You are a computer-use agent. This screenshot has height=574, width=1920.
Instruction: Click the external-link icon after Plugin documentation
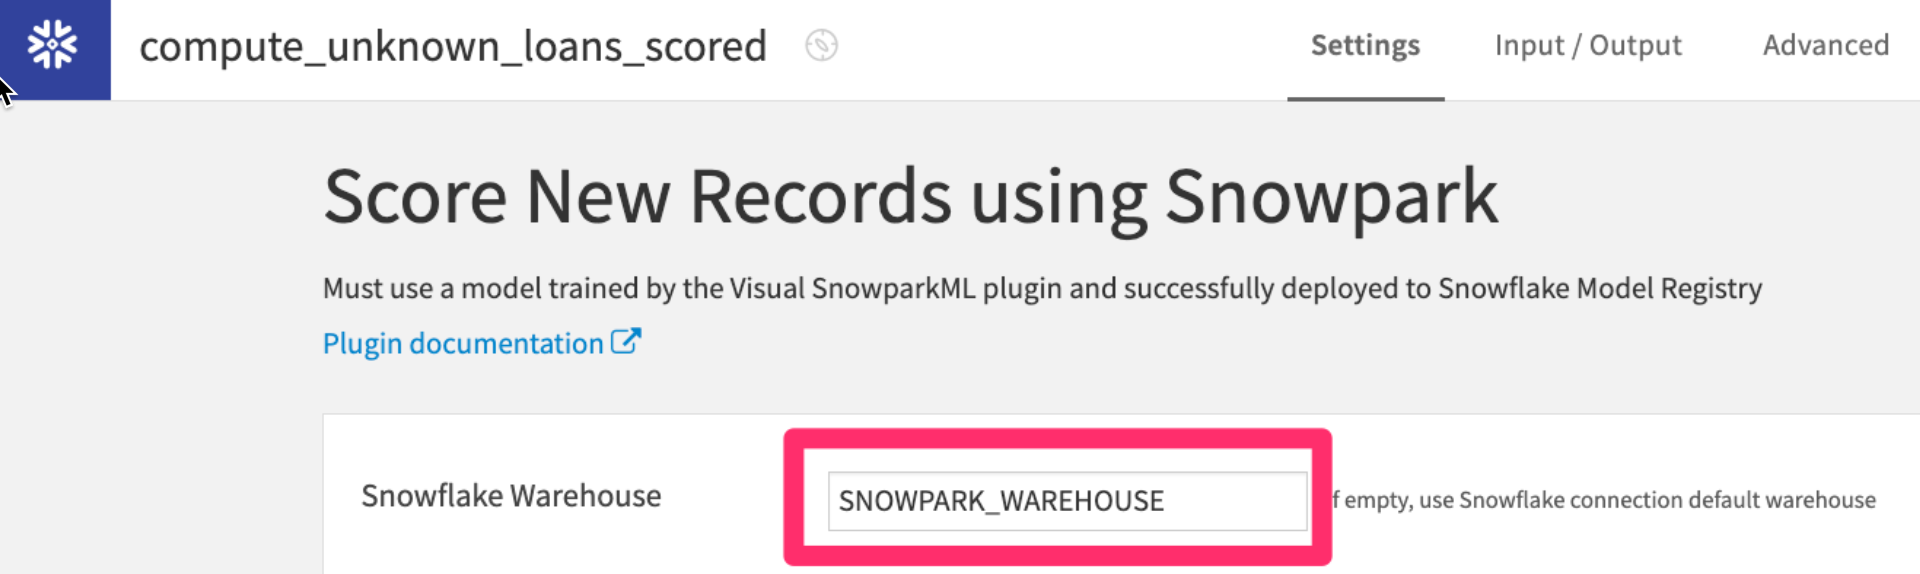(626, 342)
